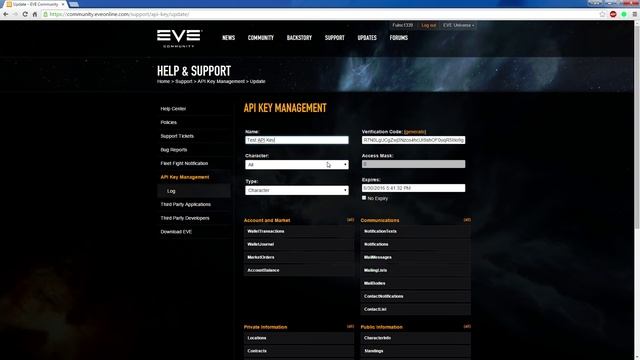Viewport: 640px width, 360px height.
Task: Toggle the AccountBalance permission
Action: pyautogui.click(x=299, y=270)
